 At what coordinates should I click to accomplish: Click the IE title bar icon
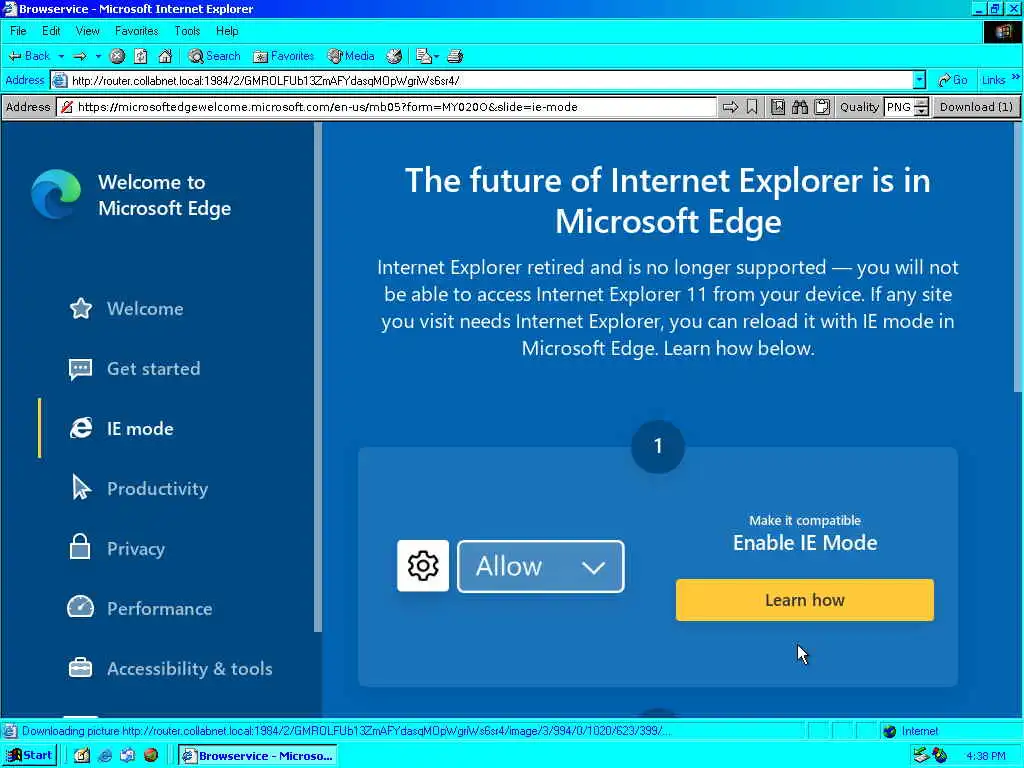click(9, 8)
